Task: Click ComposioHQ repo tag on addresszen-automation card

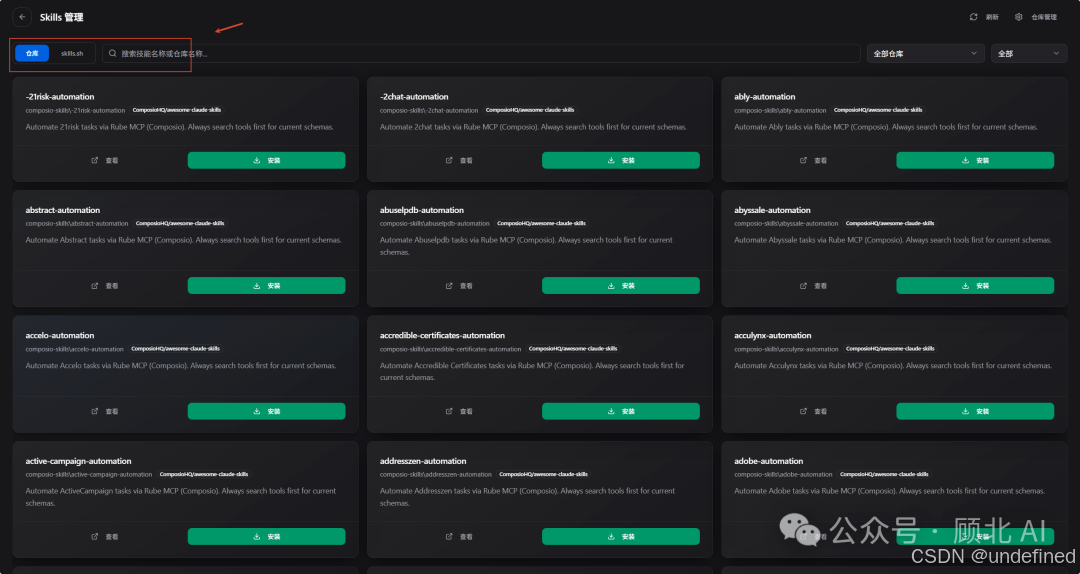Action: [543, 474]
